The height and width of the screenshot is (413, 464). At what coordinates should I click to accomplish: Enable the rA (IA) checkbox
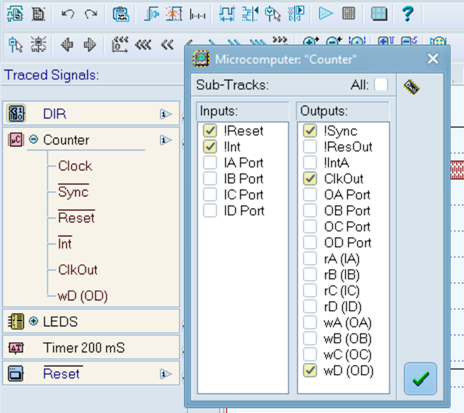pyautogui.click(x=310, y=259)
